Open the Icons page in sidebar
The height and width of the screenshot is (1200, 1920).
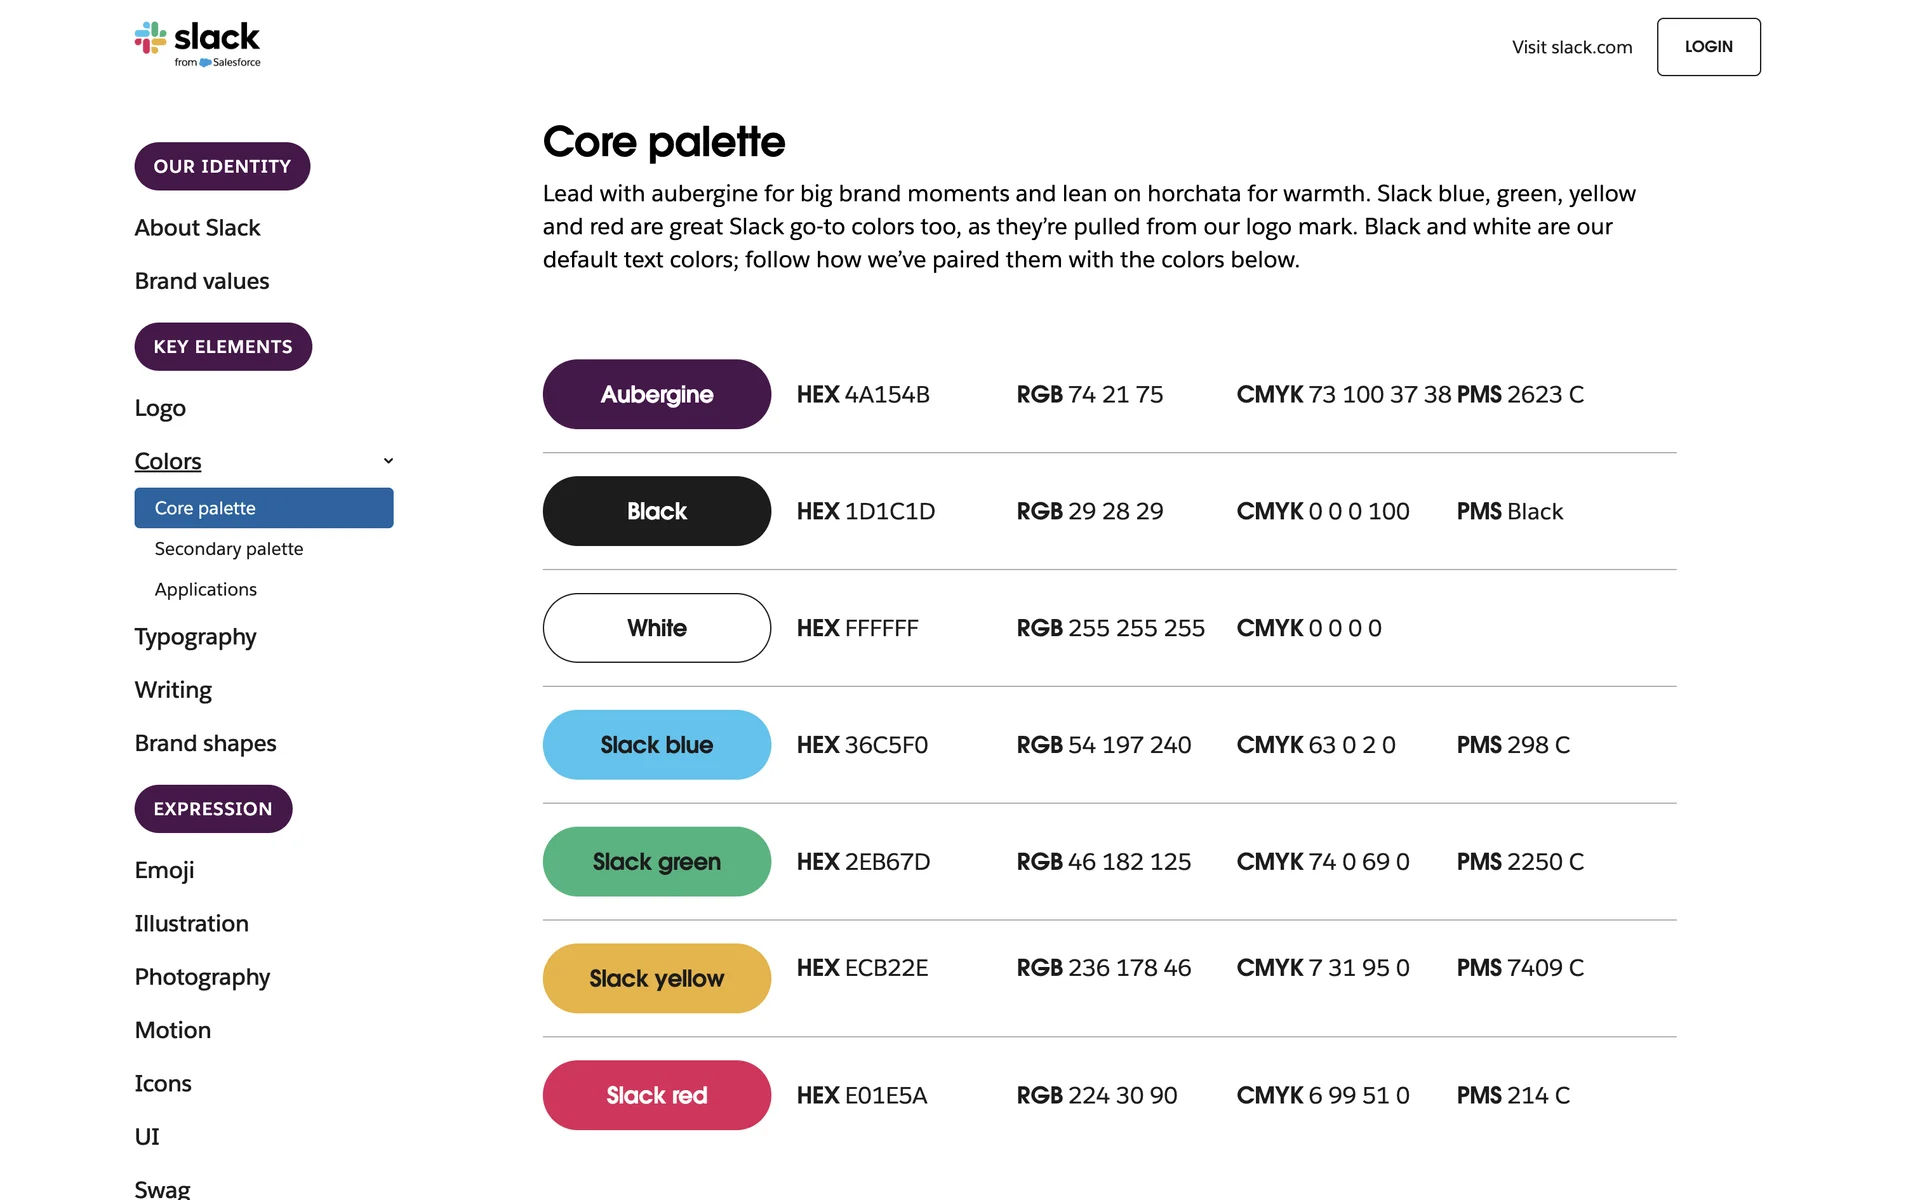point(163,1083)
